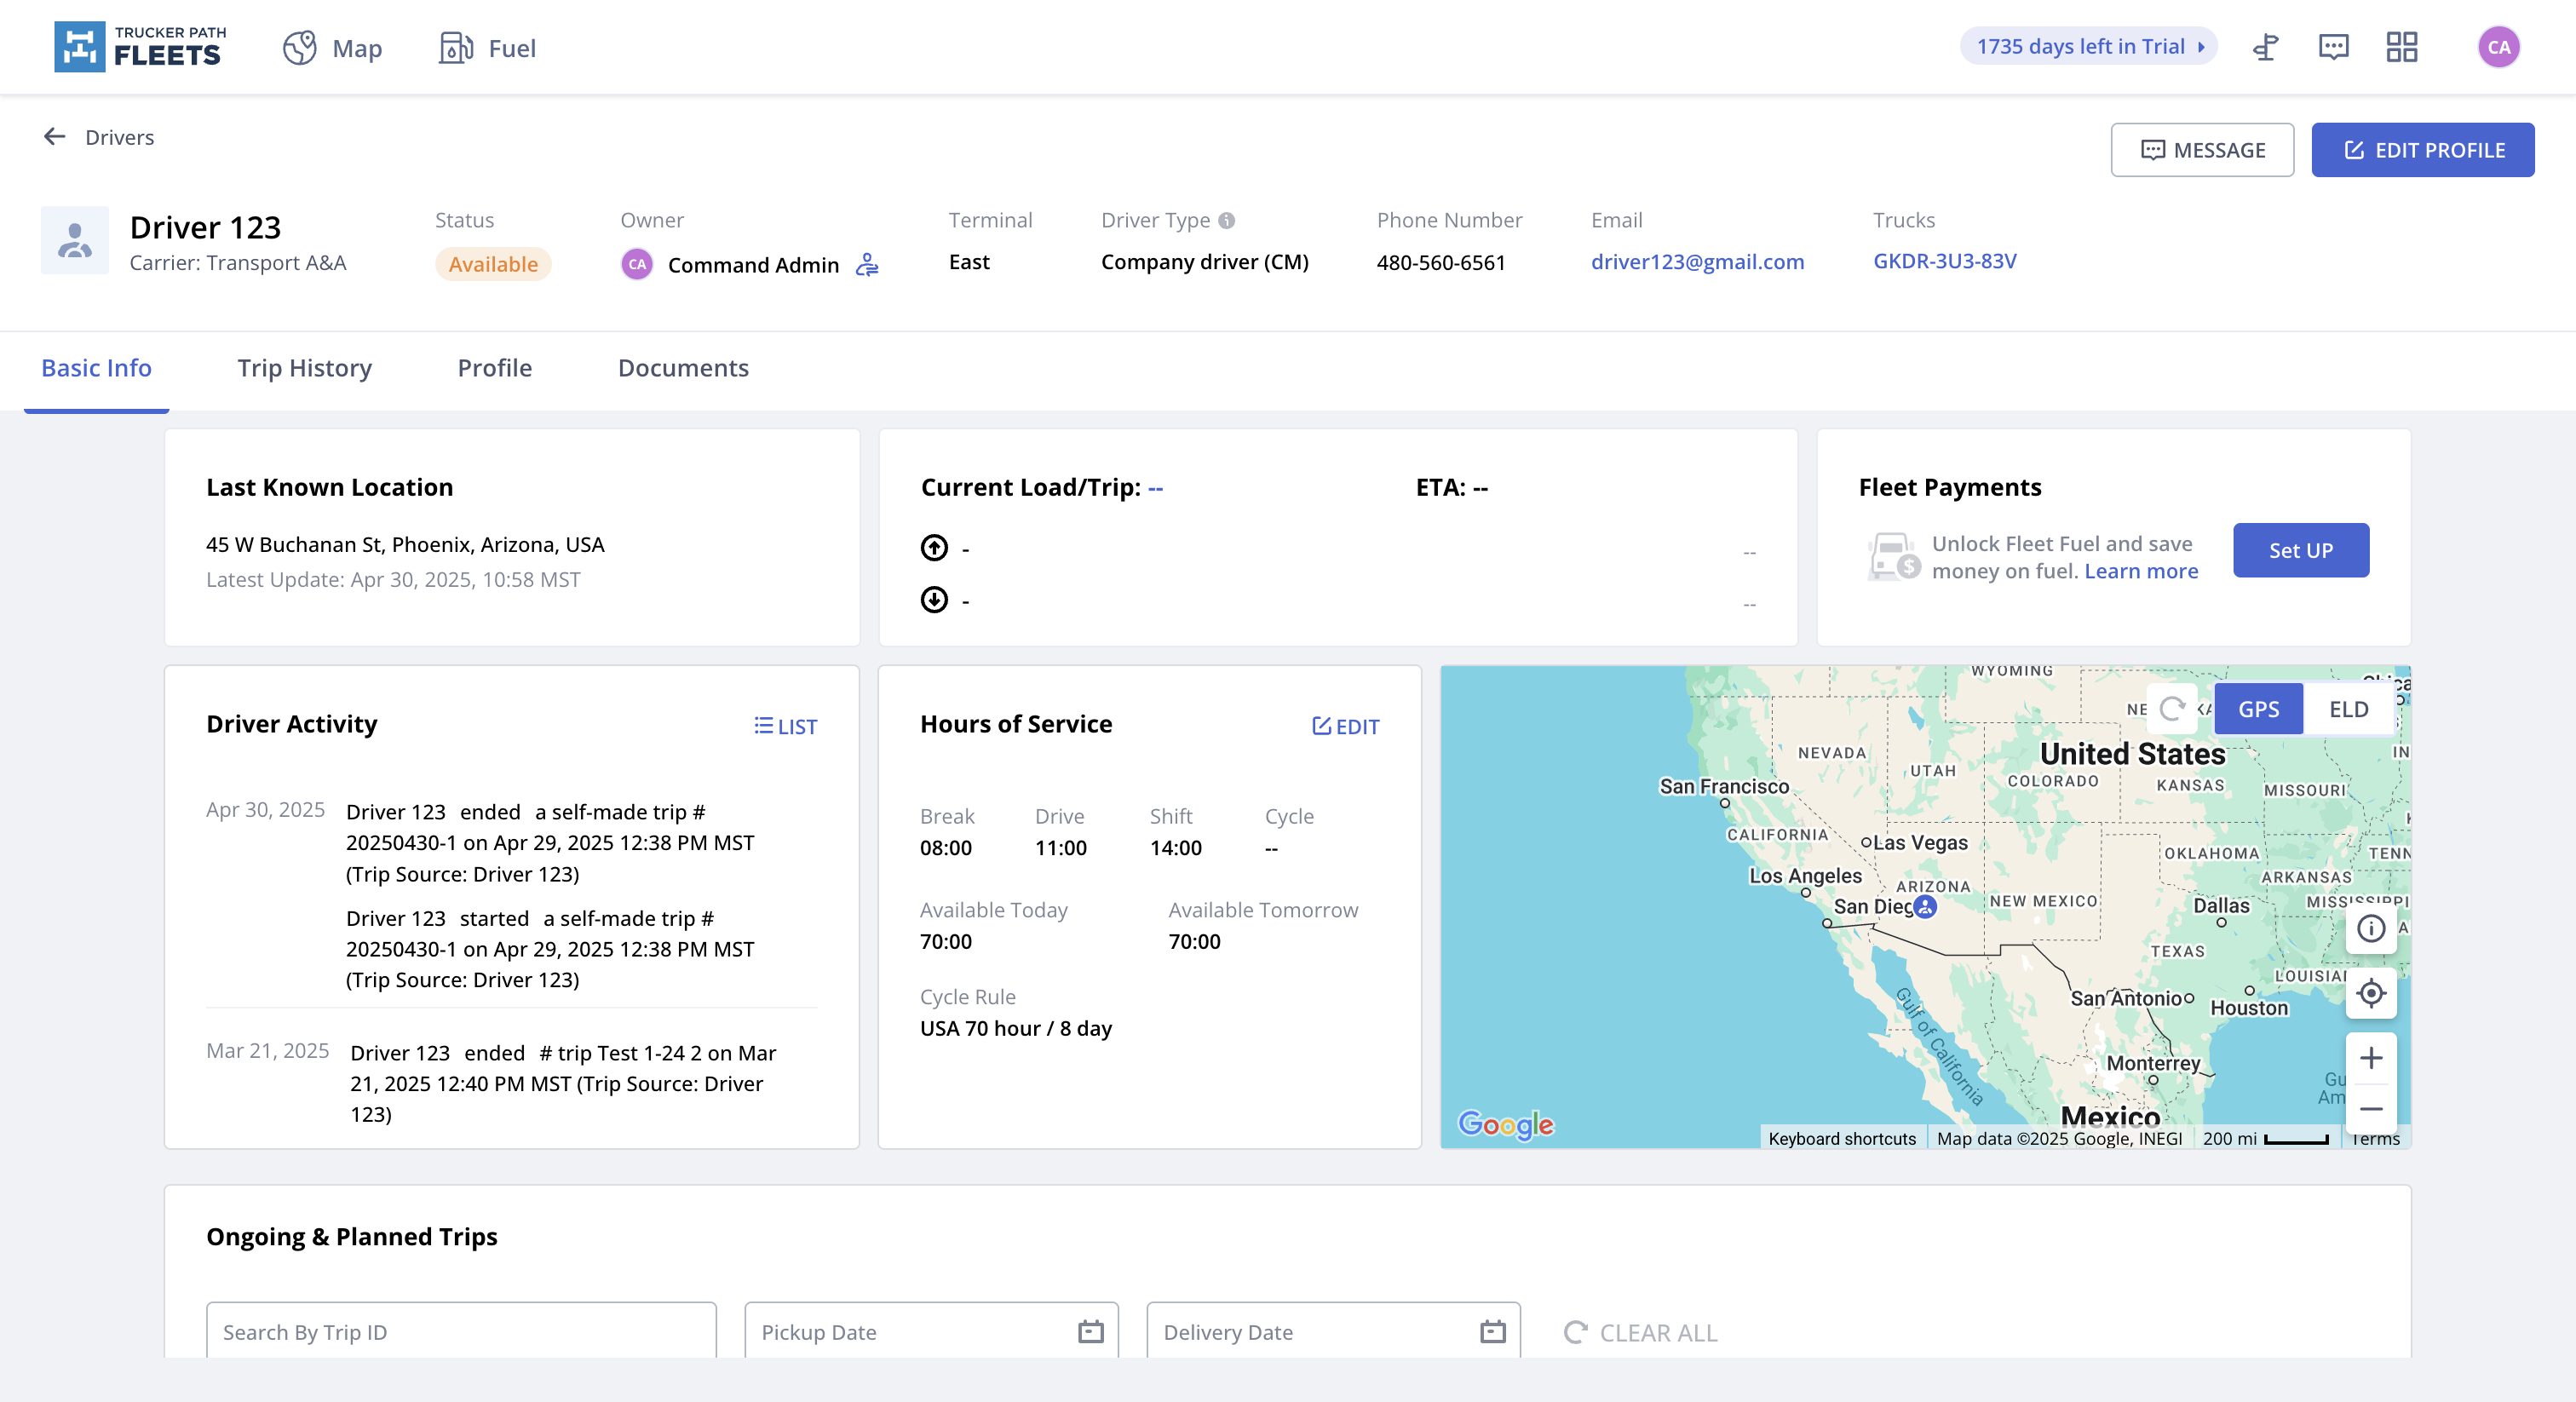
Task: Type in the Search By Trip ID field
Action: coord(460,1331)
